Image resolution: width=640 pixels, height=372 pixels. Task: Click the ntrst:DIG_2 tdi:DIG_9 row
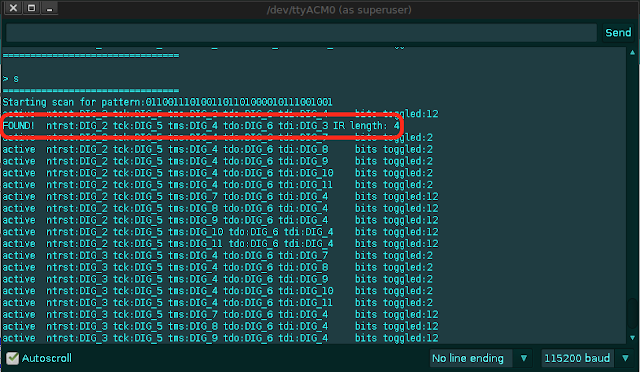pyautogui.click(x=218, y=161)
